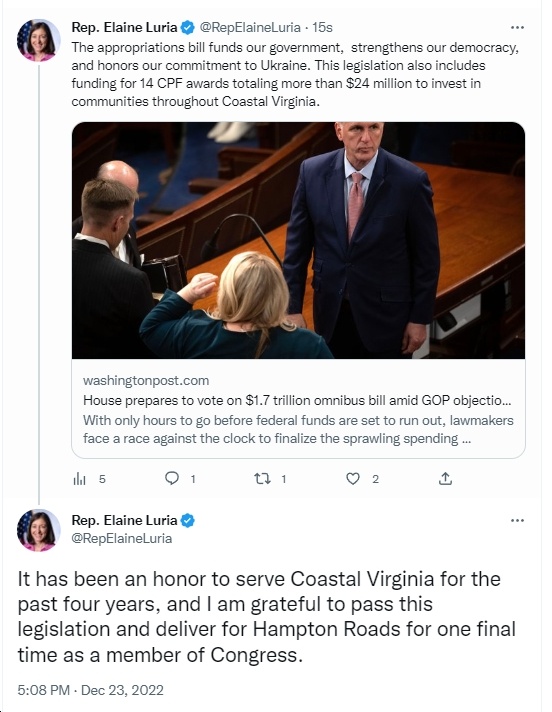Click Rep. Elaine Luria name on second tweet
Viewport: 552px width, 712px height.
124,520
